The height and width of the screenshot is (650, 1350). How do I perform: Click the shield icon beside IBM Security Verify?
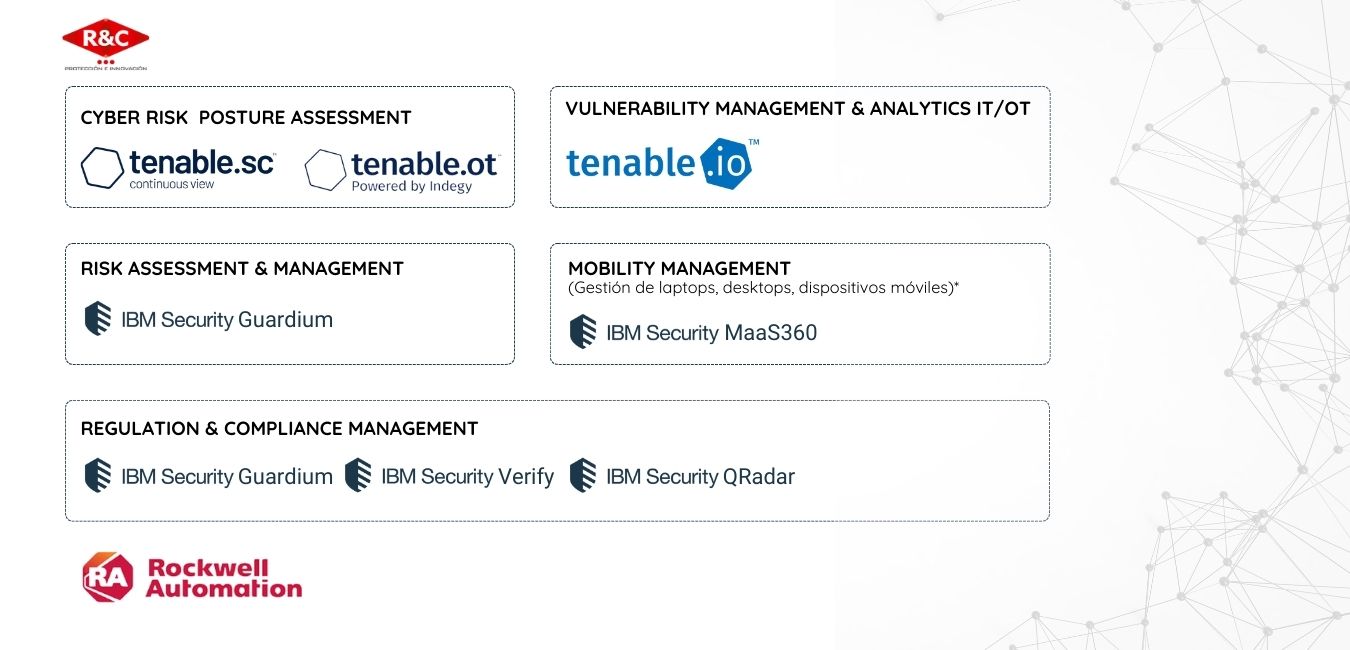pos(358,475)
